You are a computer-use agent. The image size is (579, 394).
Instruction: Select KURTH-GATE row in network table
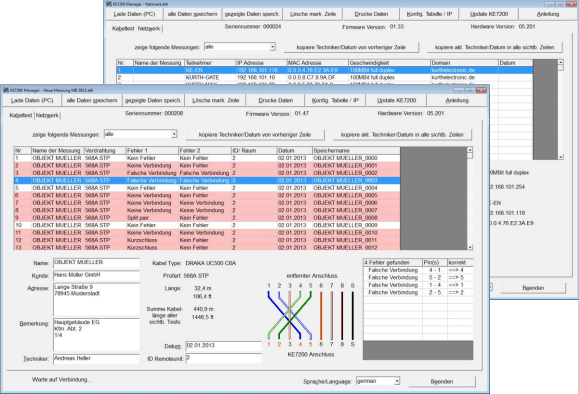point(325,78)
